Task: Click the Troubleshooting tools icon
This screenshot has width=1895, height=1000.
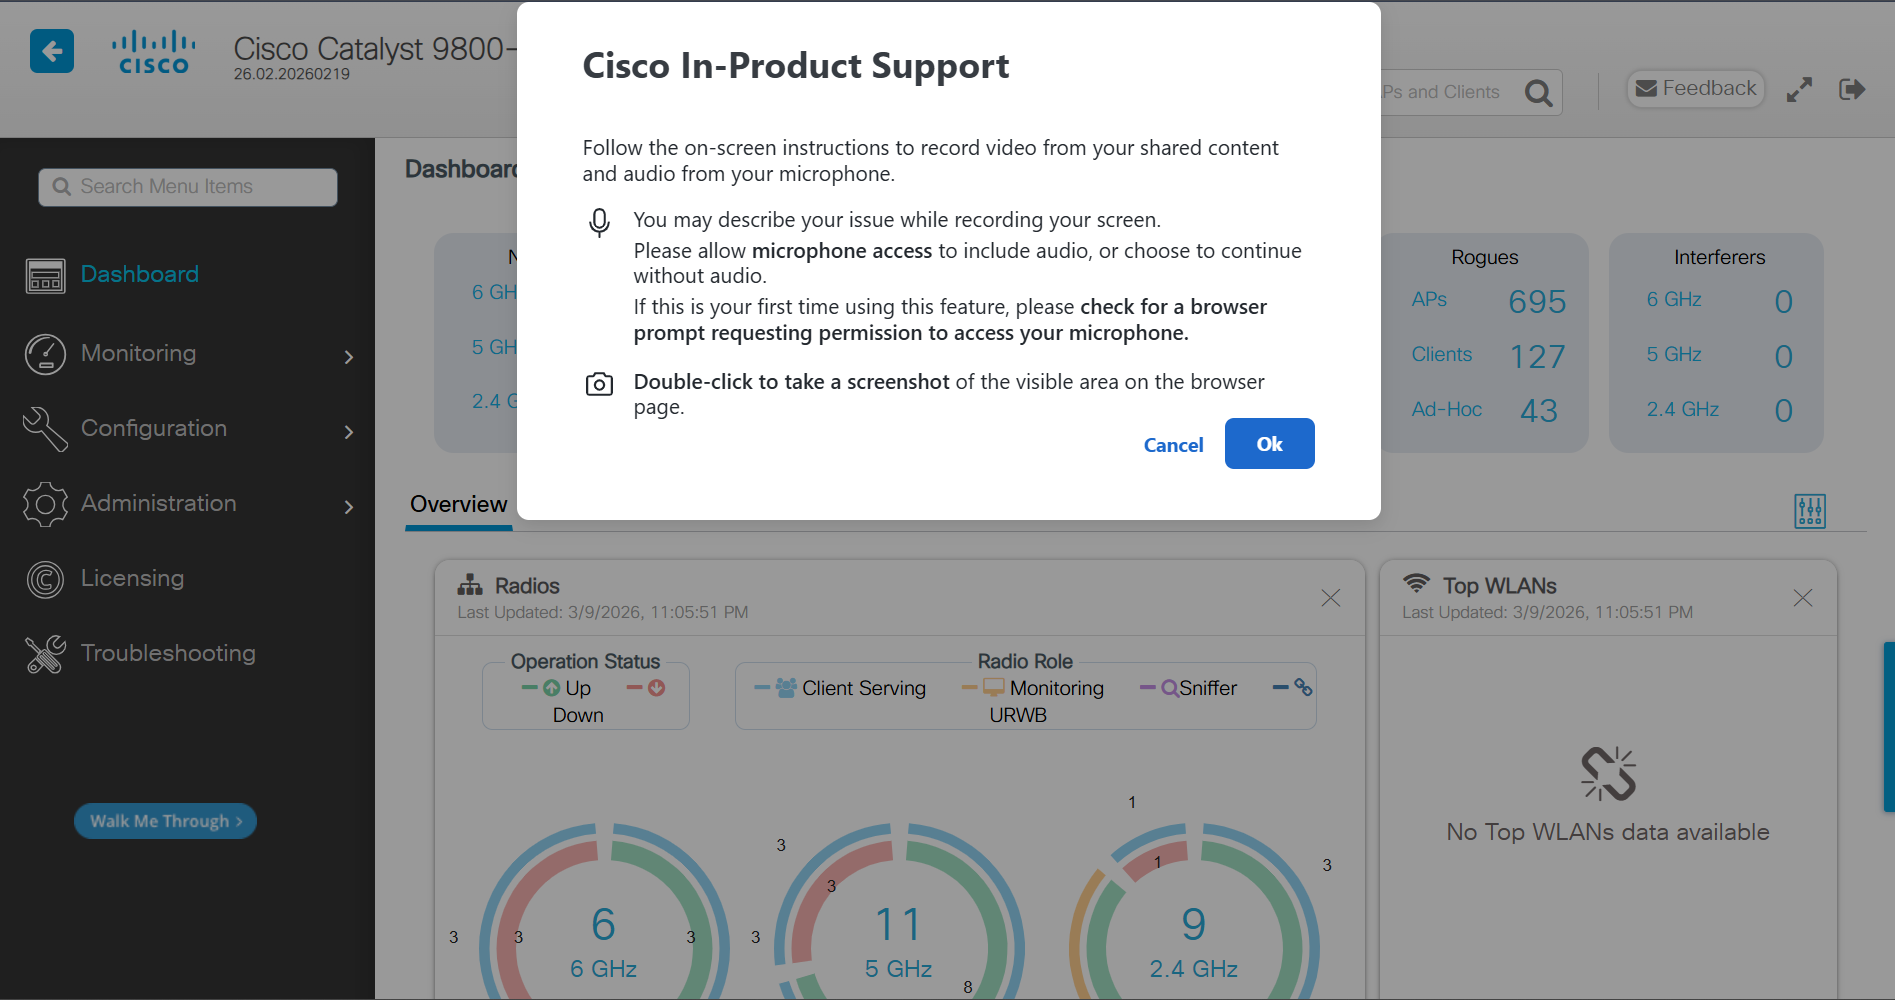Action: [45, 654]
